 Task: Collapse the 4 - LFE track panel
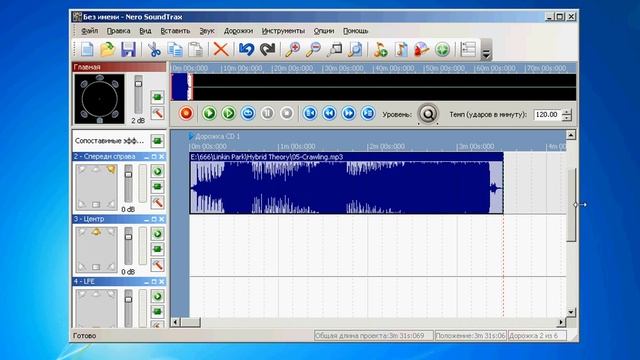[x=146, y=282]
